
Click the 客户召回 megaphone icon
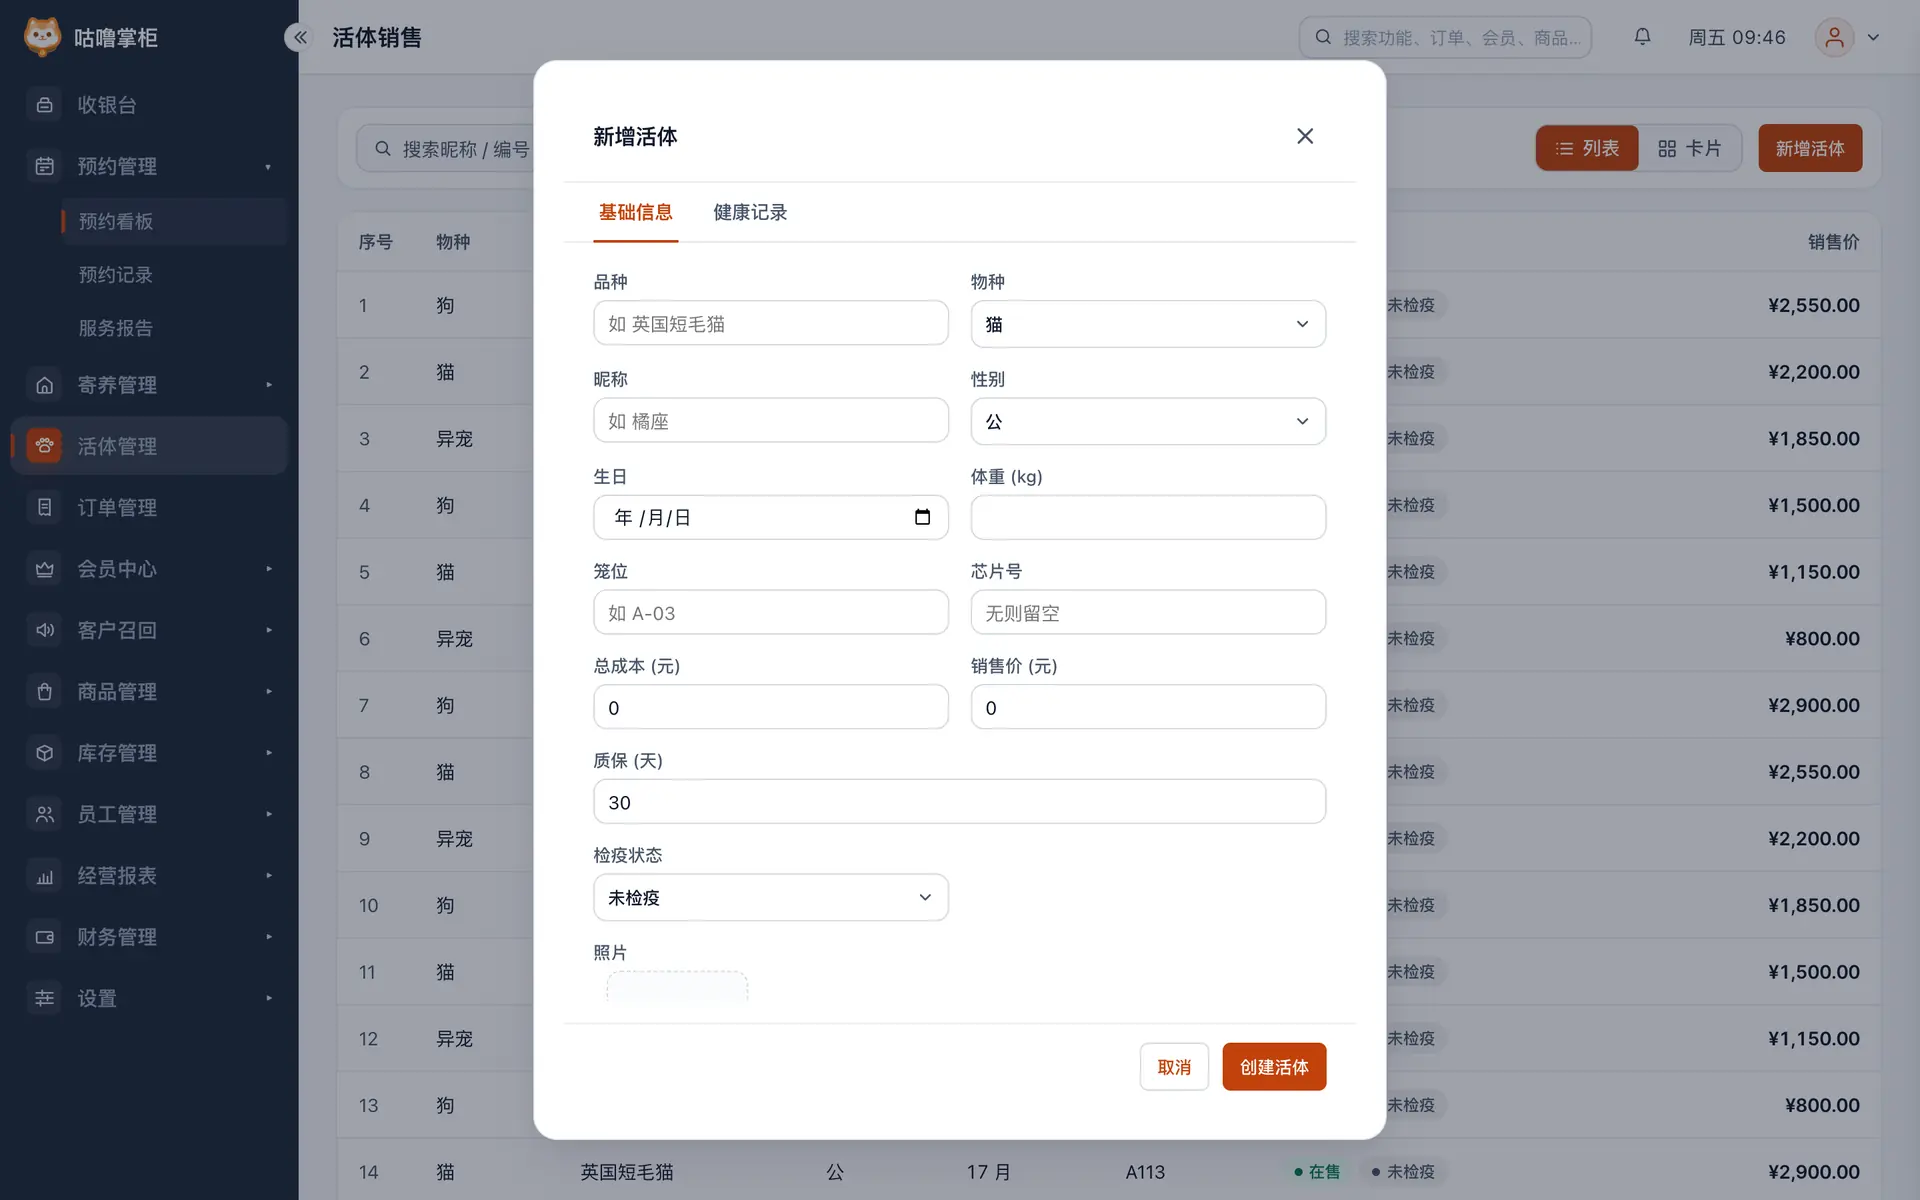pos(44,630)
